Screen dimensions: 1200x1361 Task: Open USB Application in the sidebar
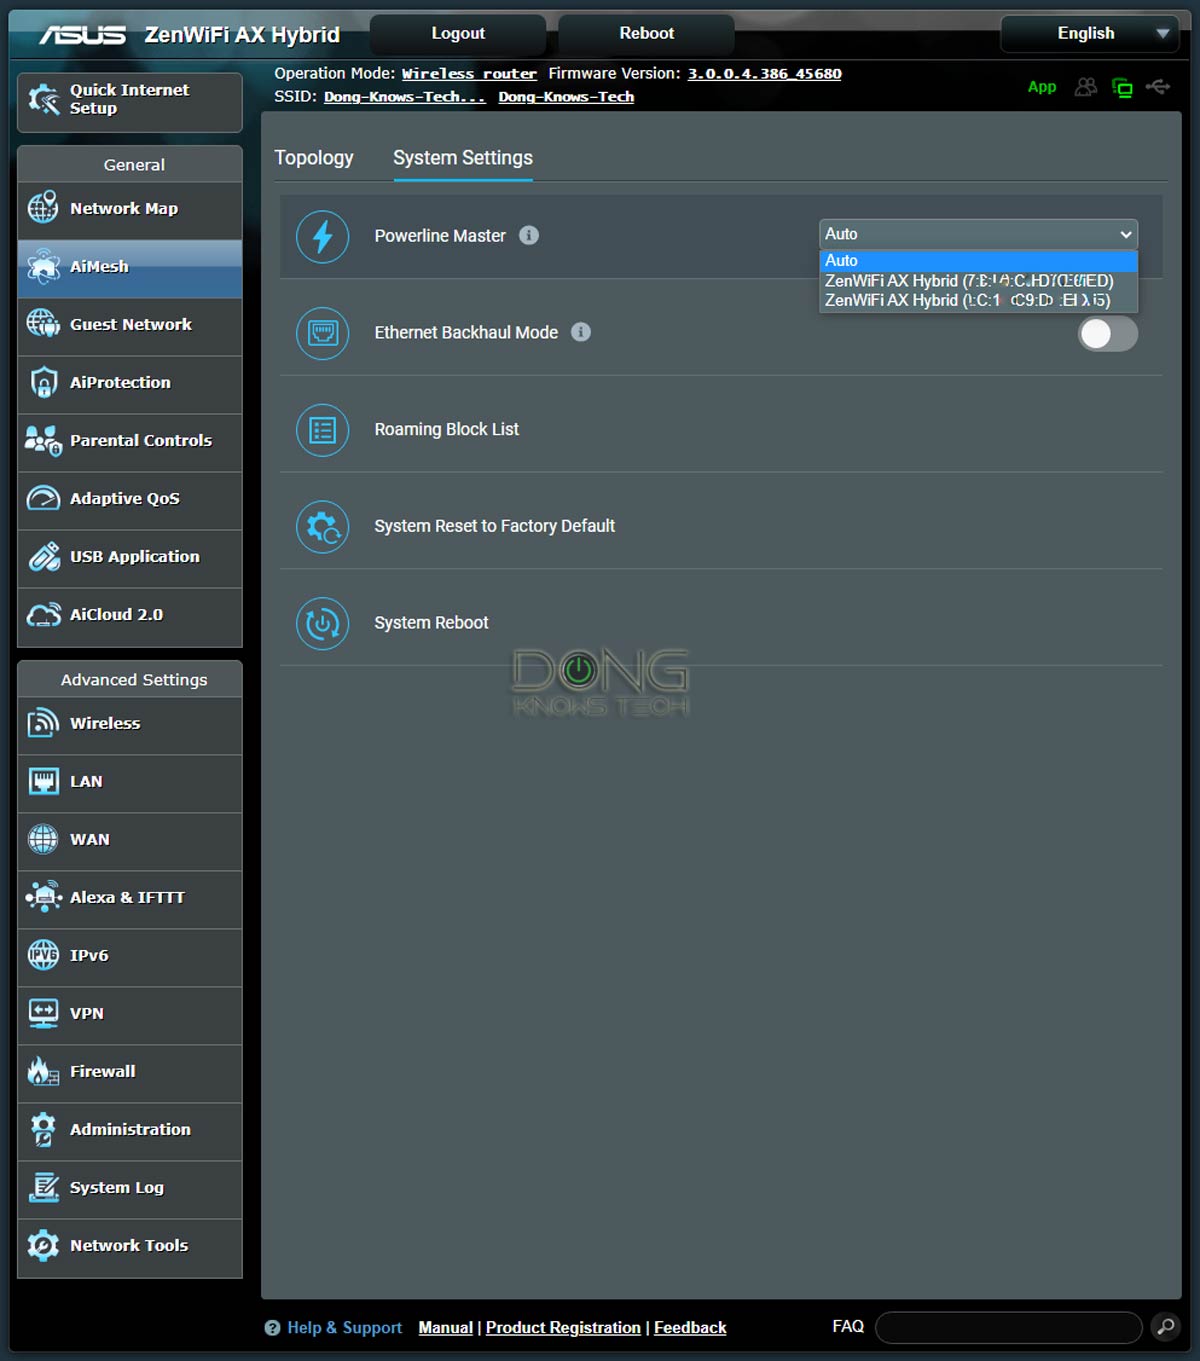[x=130, y=557]
